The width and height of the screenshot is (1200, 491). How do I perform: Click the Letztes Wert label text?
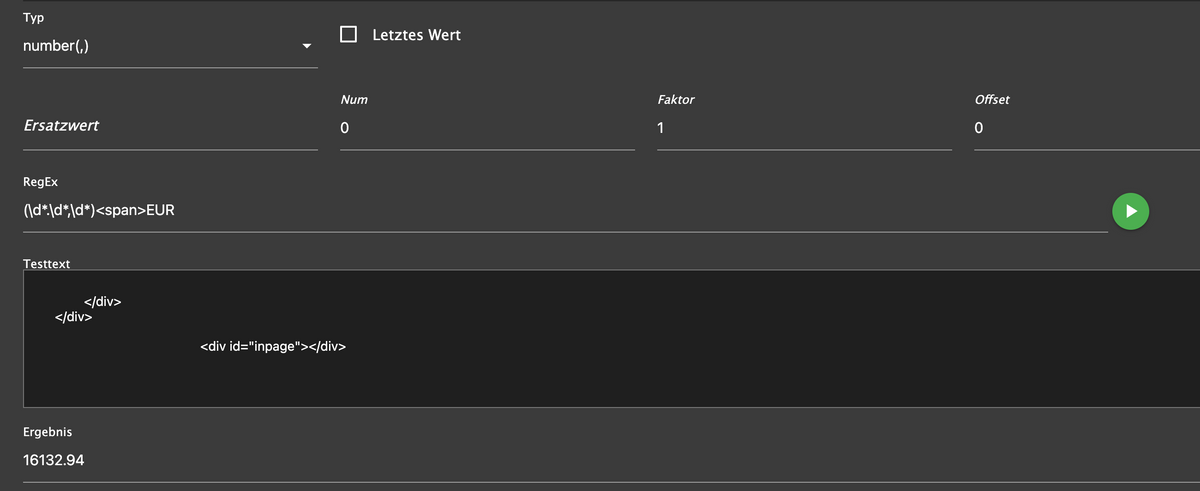(416, 35)
